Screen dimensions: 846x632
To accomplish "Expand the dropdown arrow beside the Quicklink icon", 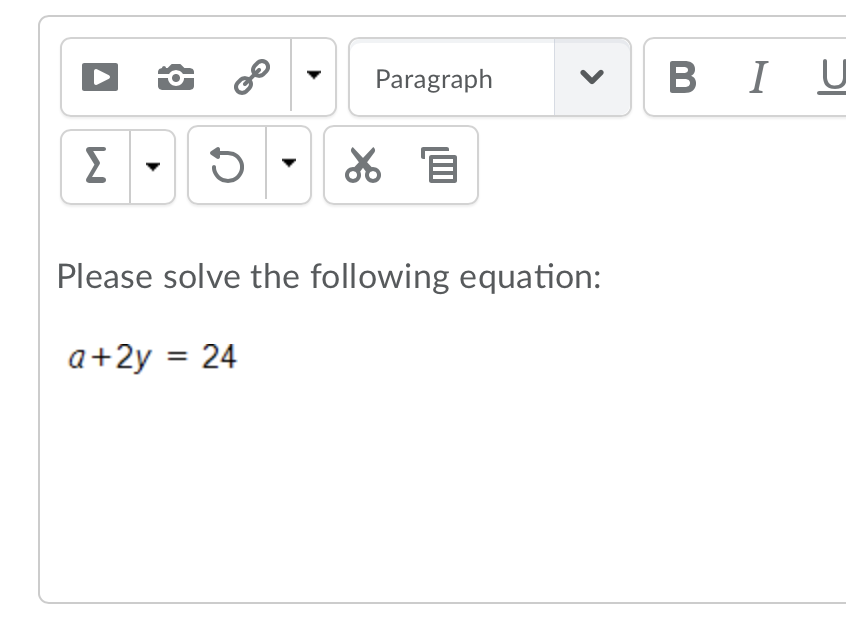I will click(x=314, y=77).
